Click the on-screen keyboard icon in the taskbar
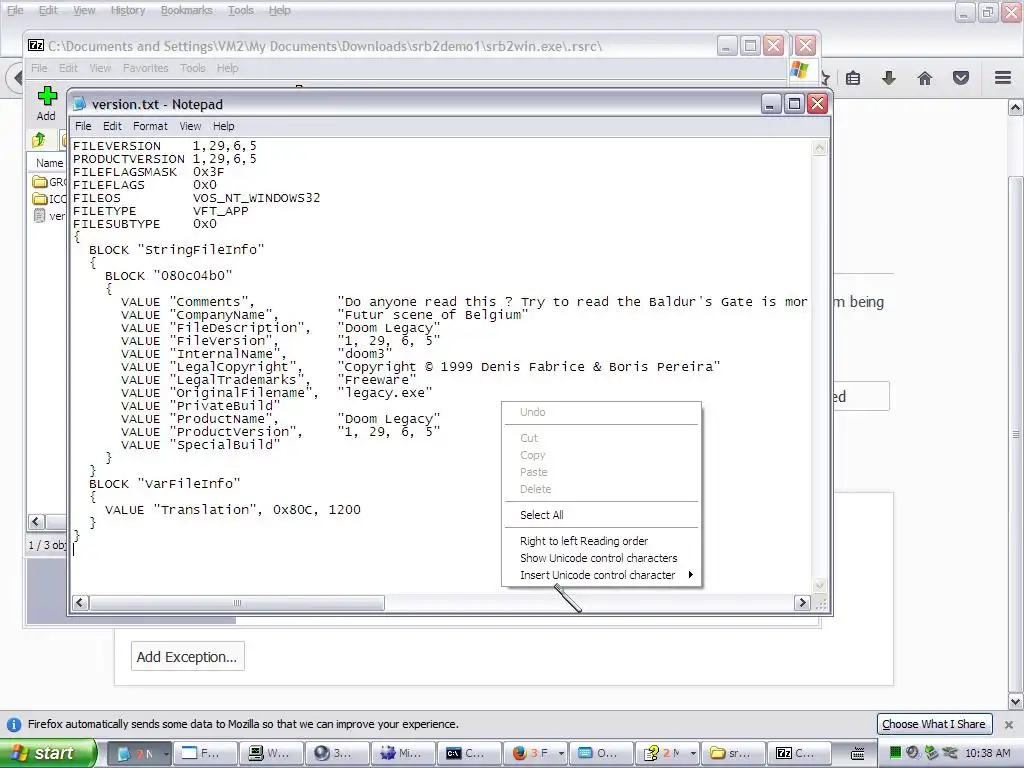Image resolution: width=1024 pixels, height=768 pixels. [x=857, y=754]
